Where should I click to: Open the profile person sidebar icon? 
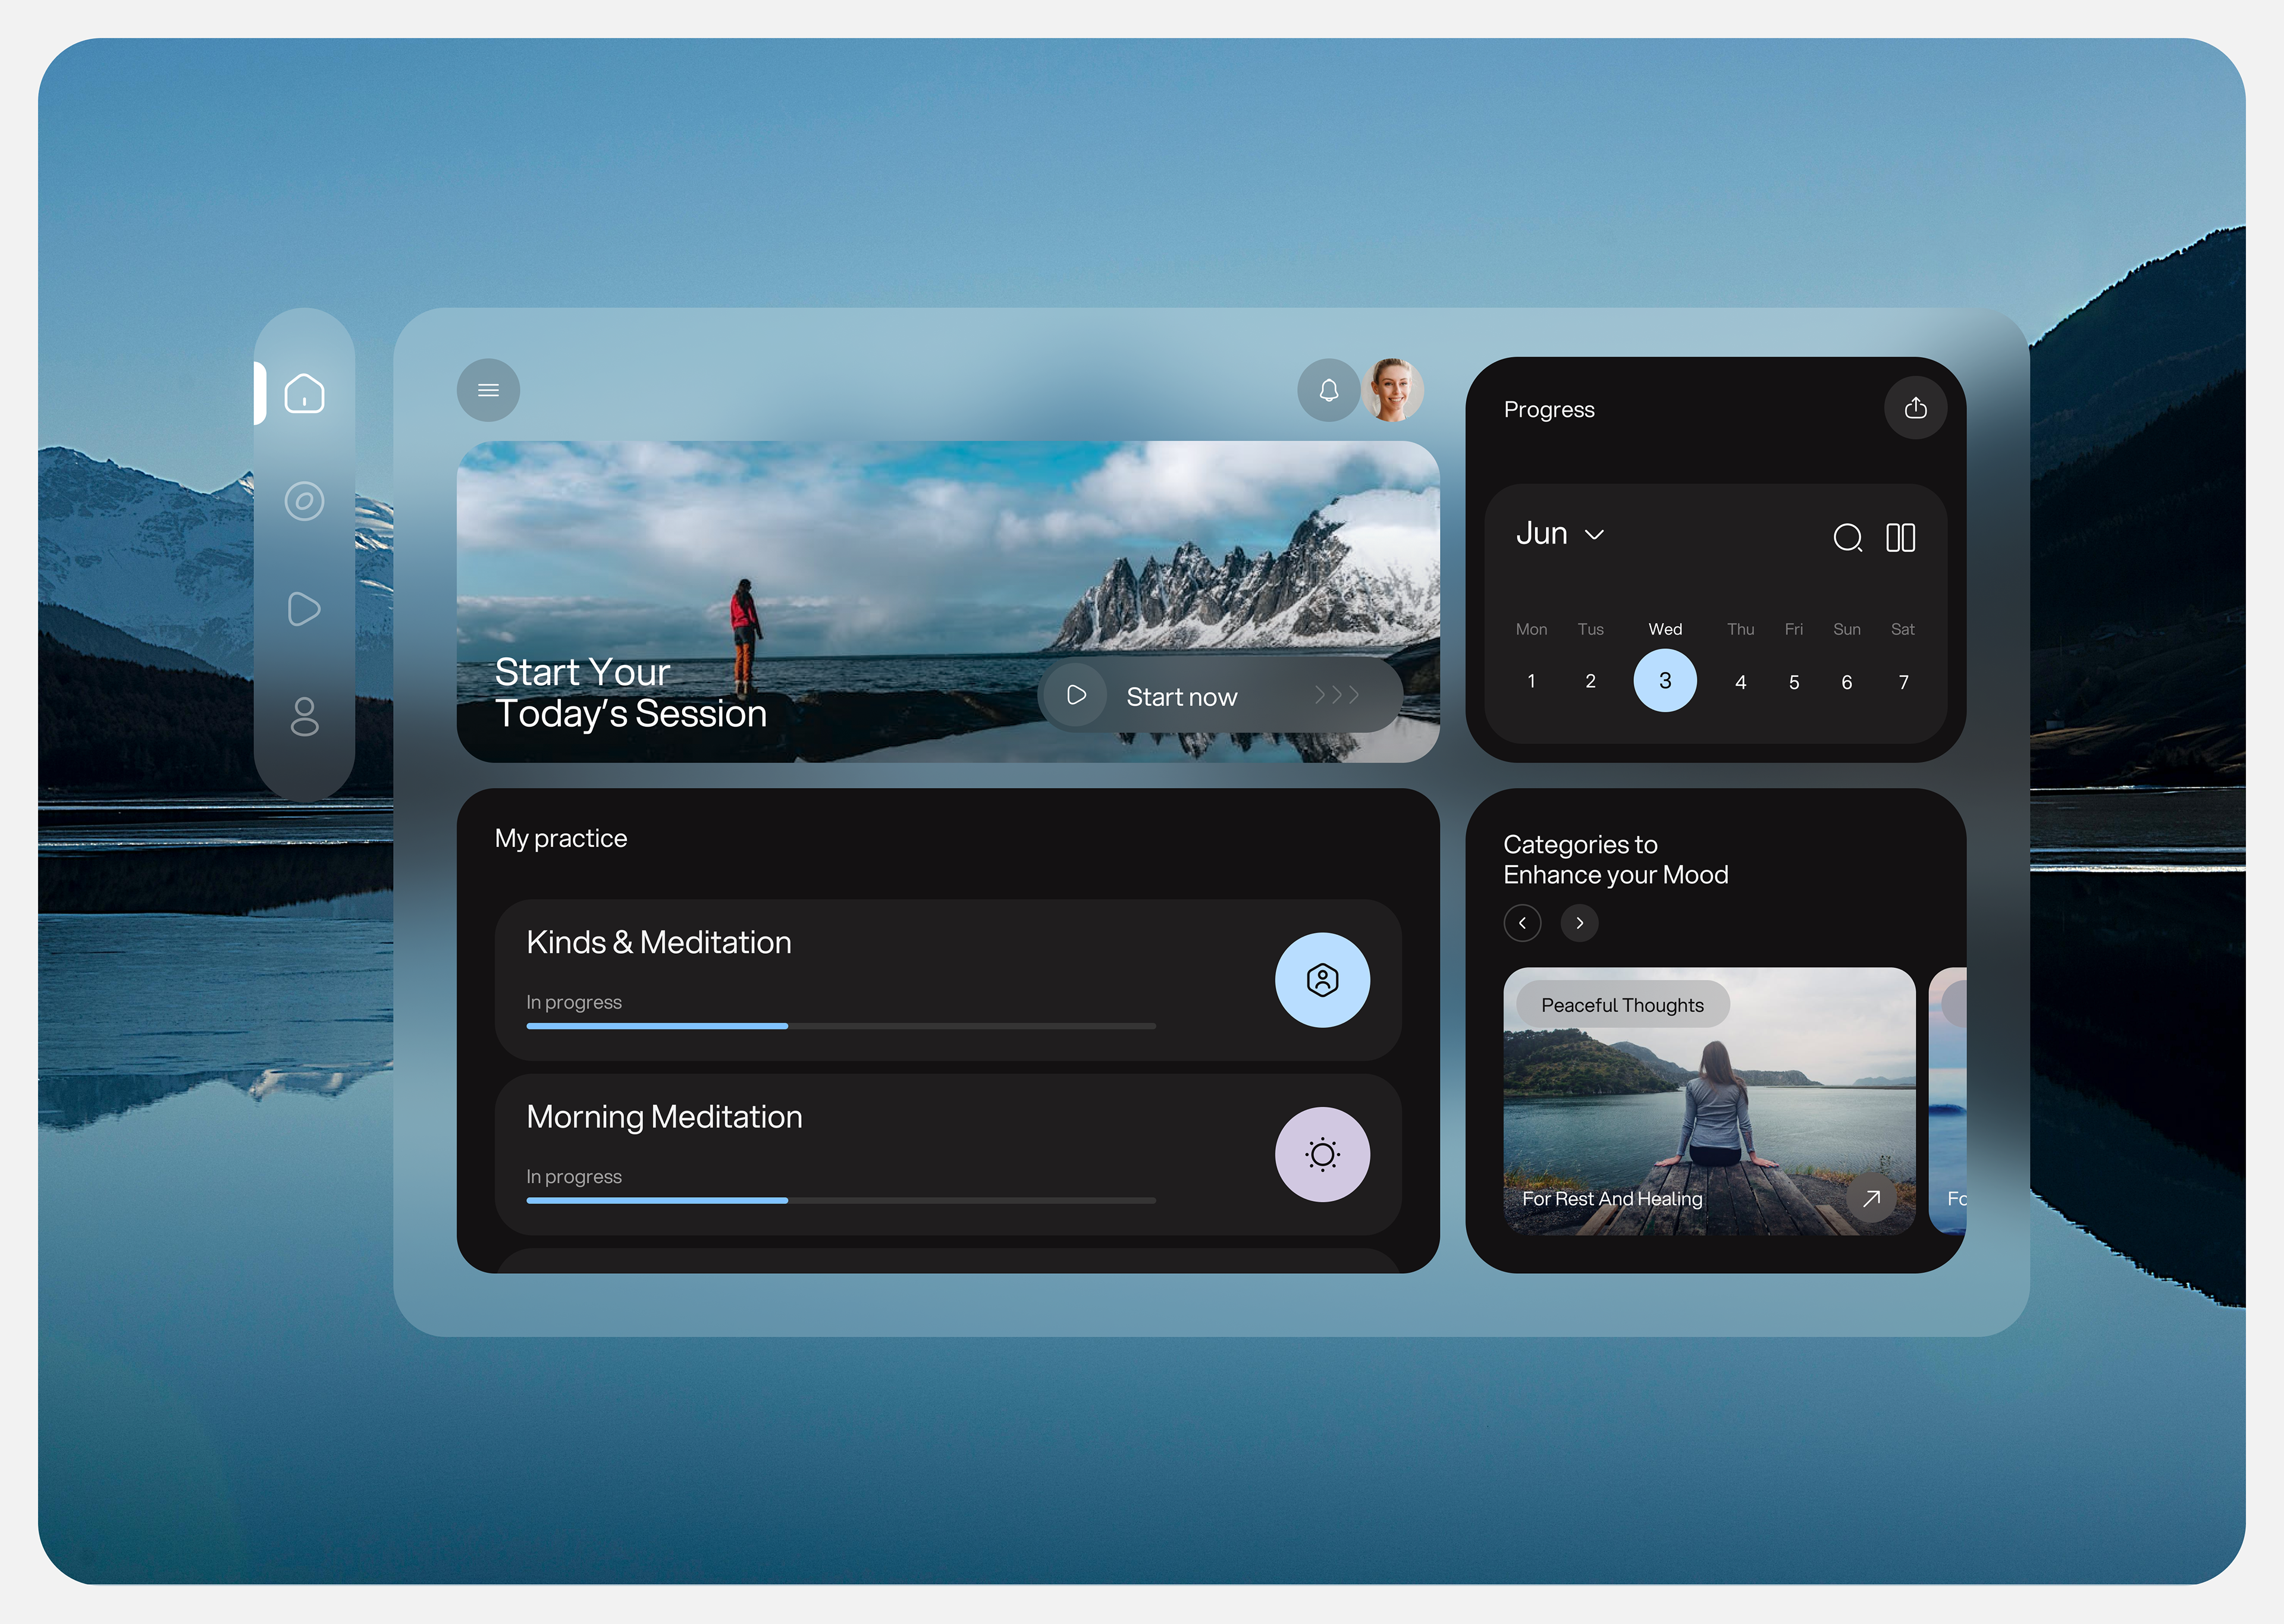tap(304, 717)
